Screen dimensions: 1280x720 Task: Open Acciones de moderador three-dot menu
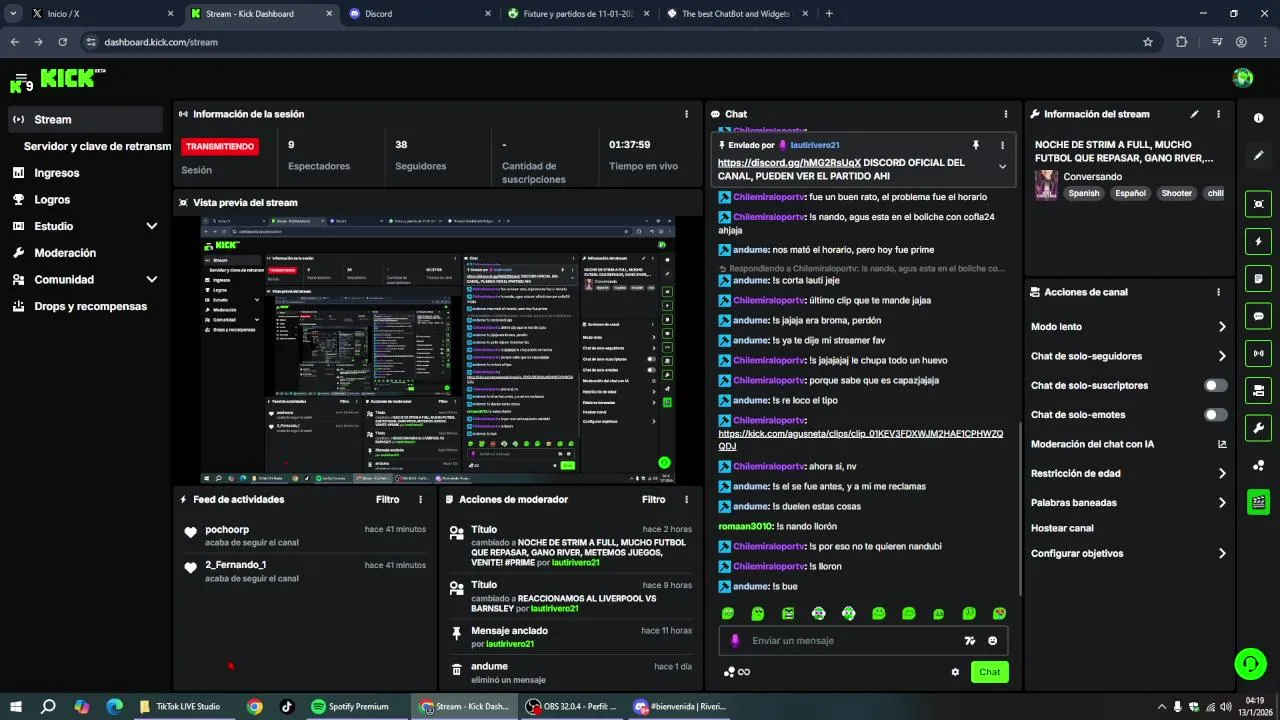click(x=686, y=499)
